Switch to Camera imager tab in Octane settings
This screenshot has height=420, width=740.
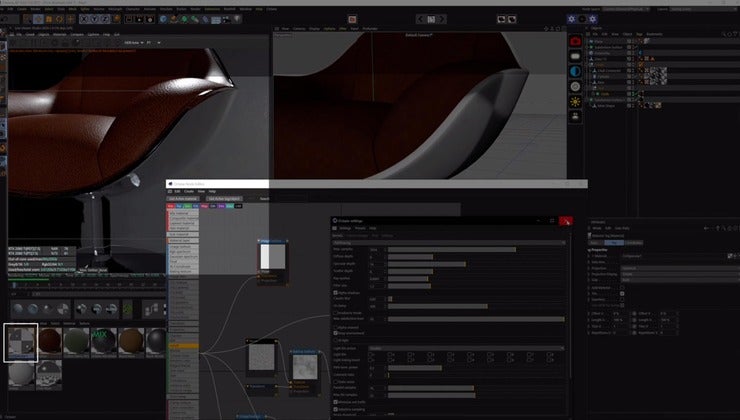tap(356, 235)
